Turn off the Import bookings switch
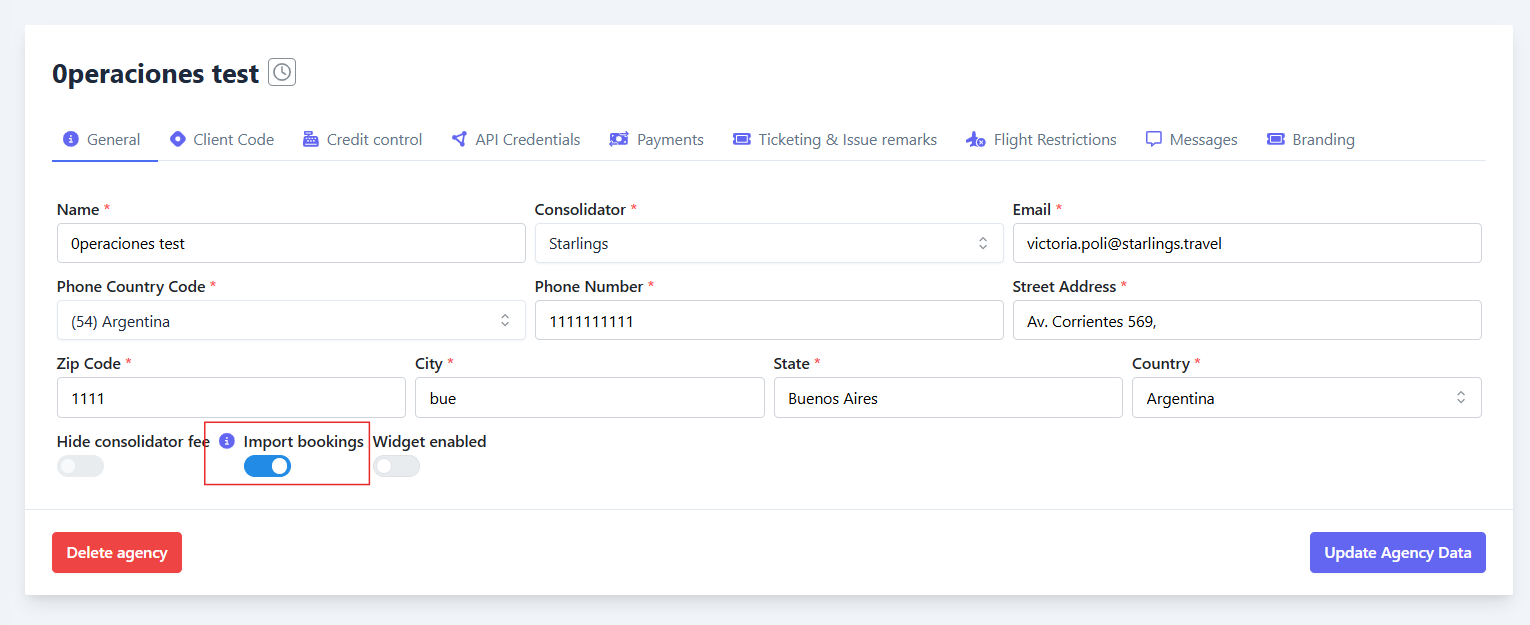 [x=267, y=466]
